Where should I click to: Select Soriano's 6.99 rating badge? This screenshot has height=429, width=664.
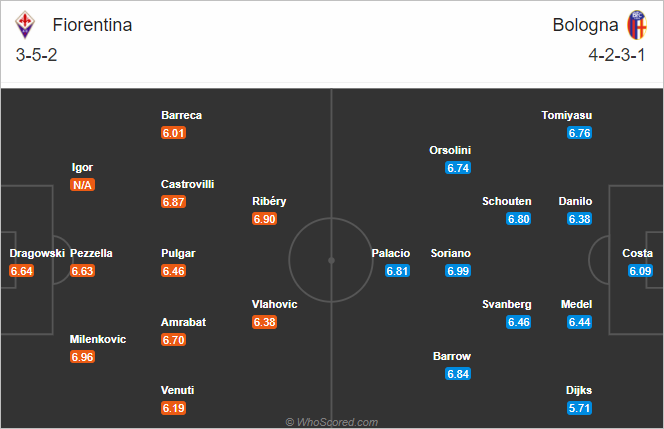(x=458, y=271)
